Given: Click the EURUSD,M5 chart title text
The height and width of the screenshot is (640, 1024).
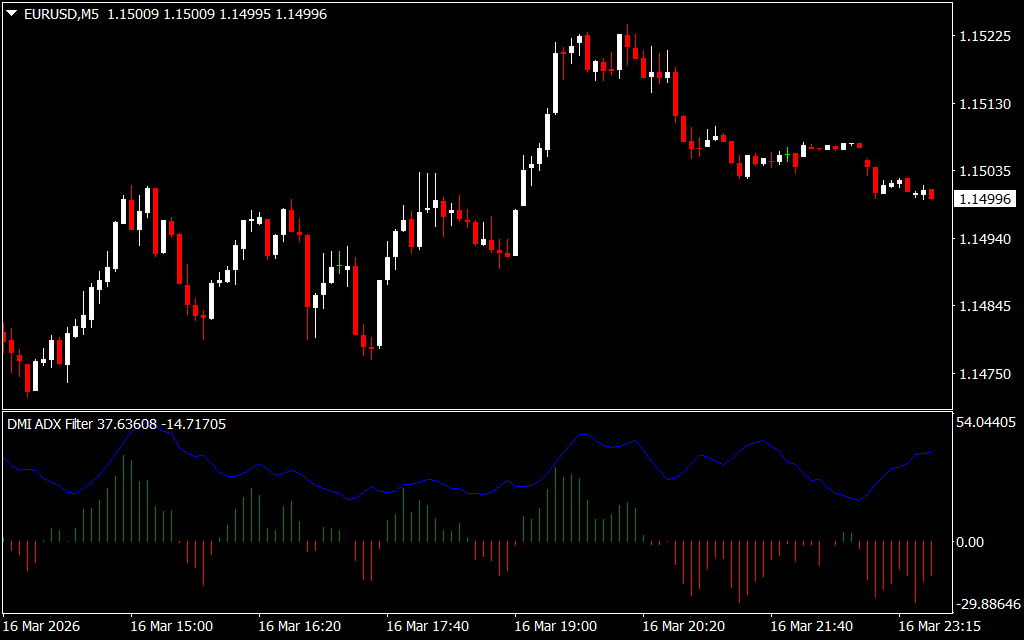Looking at the screenshot, I should pos(59,15).
